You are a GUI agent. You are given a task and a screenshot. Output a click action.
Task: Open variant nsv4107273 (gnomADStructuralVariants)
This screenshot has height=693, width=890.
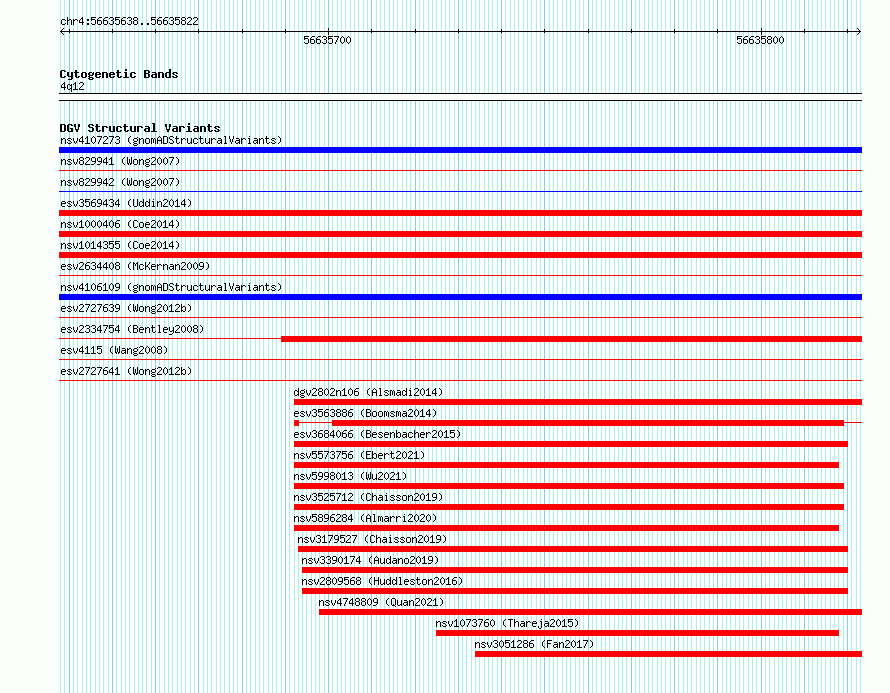(171, 140)
